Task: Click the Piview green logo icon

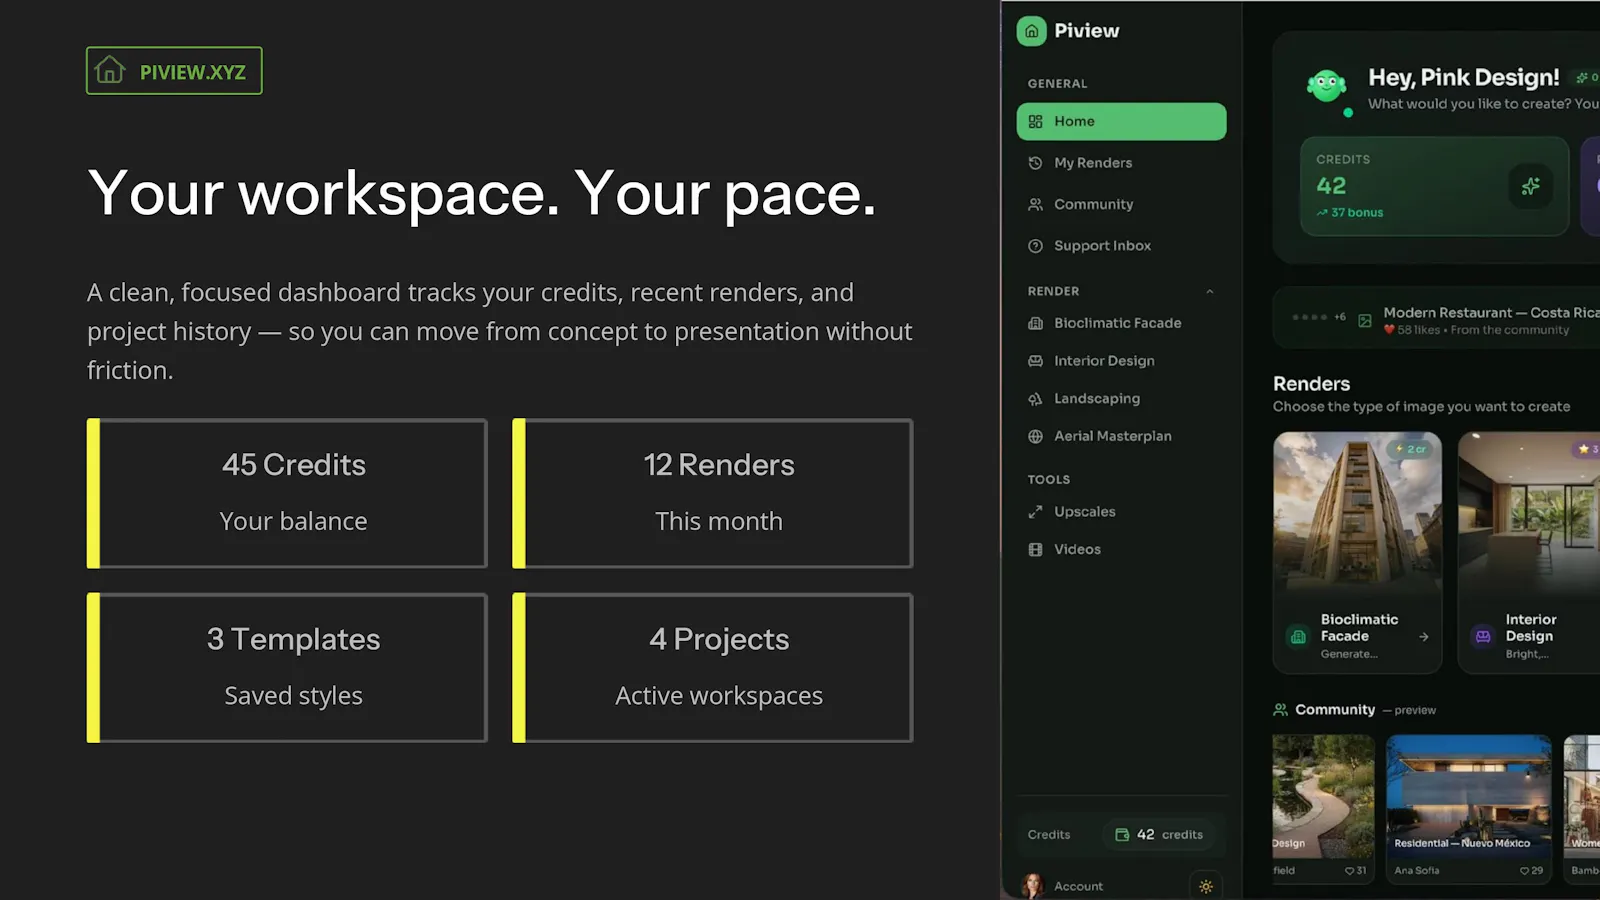Action: point(1032,31)
